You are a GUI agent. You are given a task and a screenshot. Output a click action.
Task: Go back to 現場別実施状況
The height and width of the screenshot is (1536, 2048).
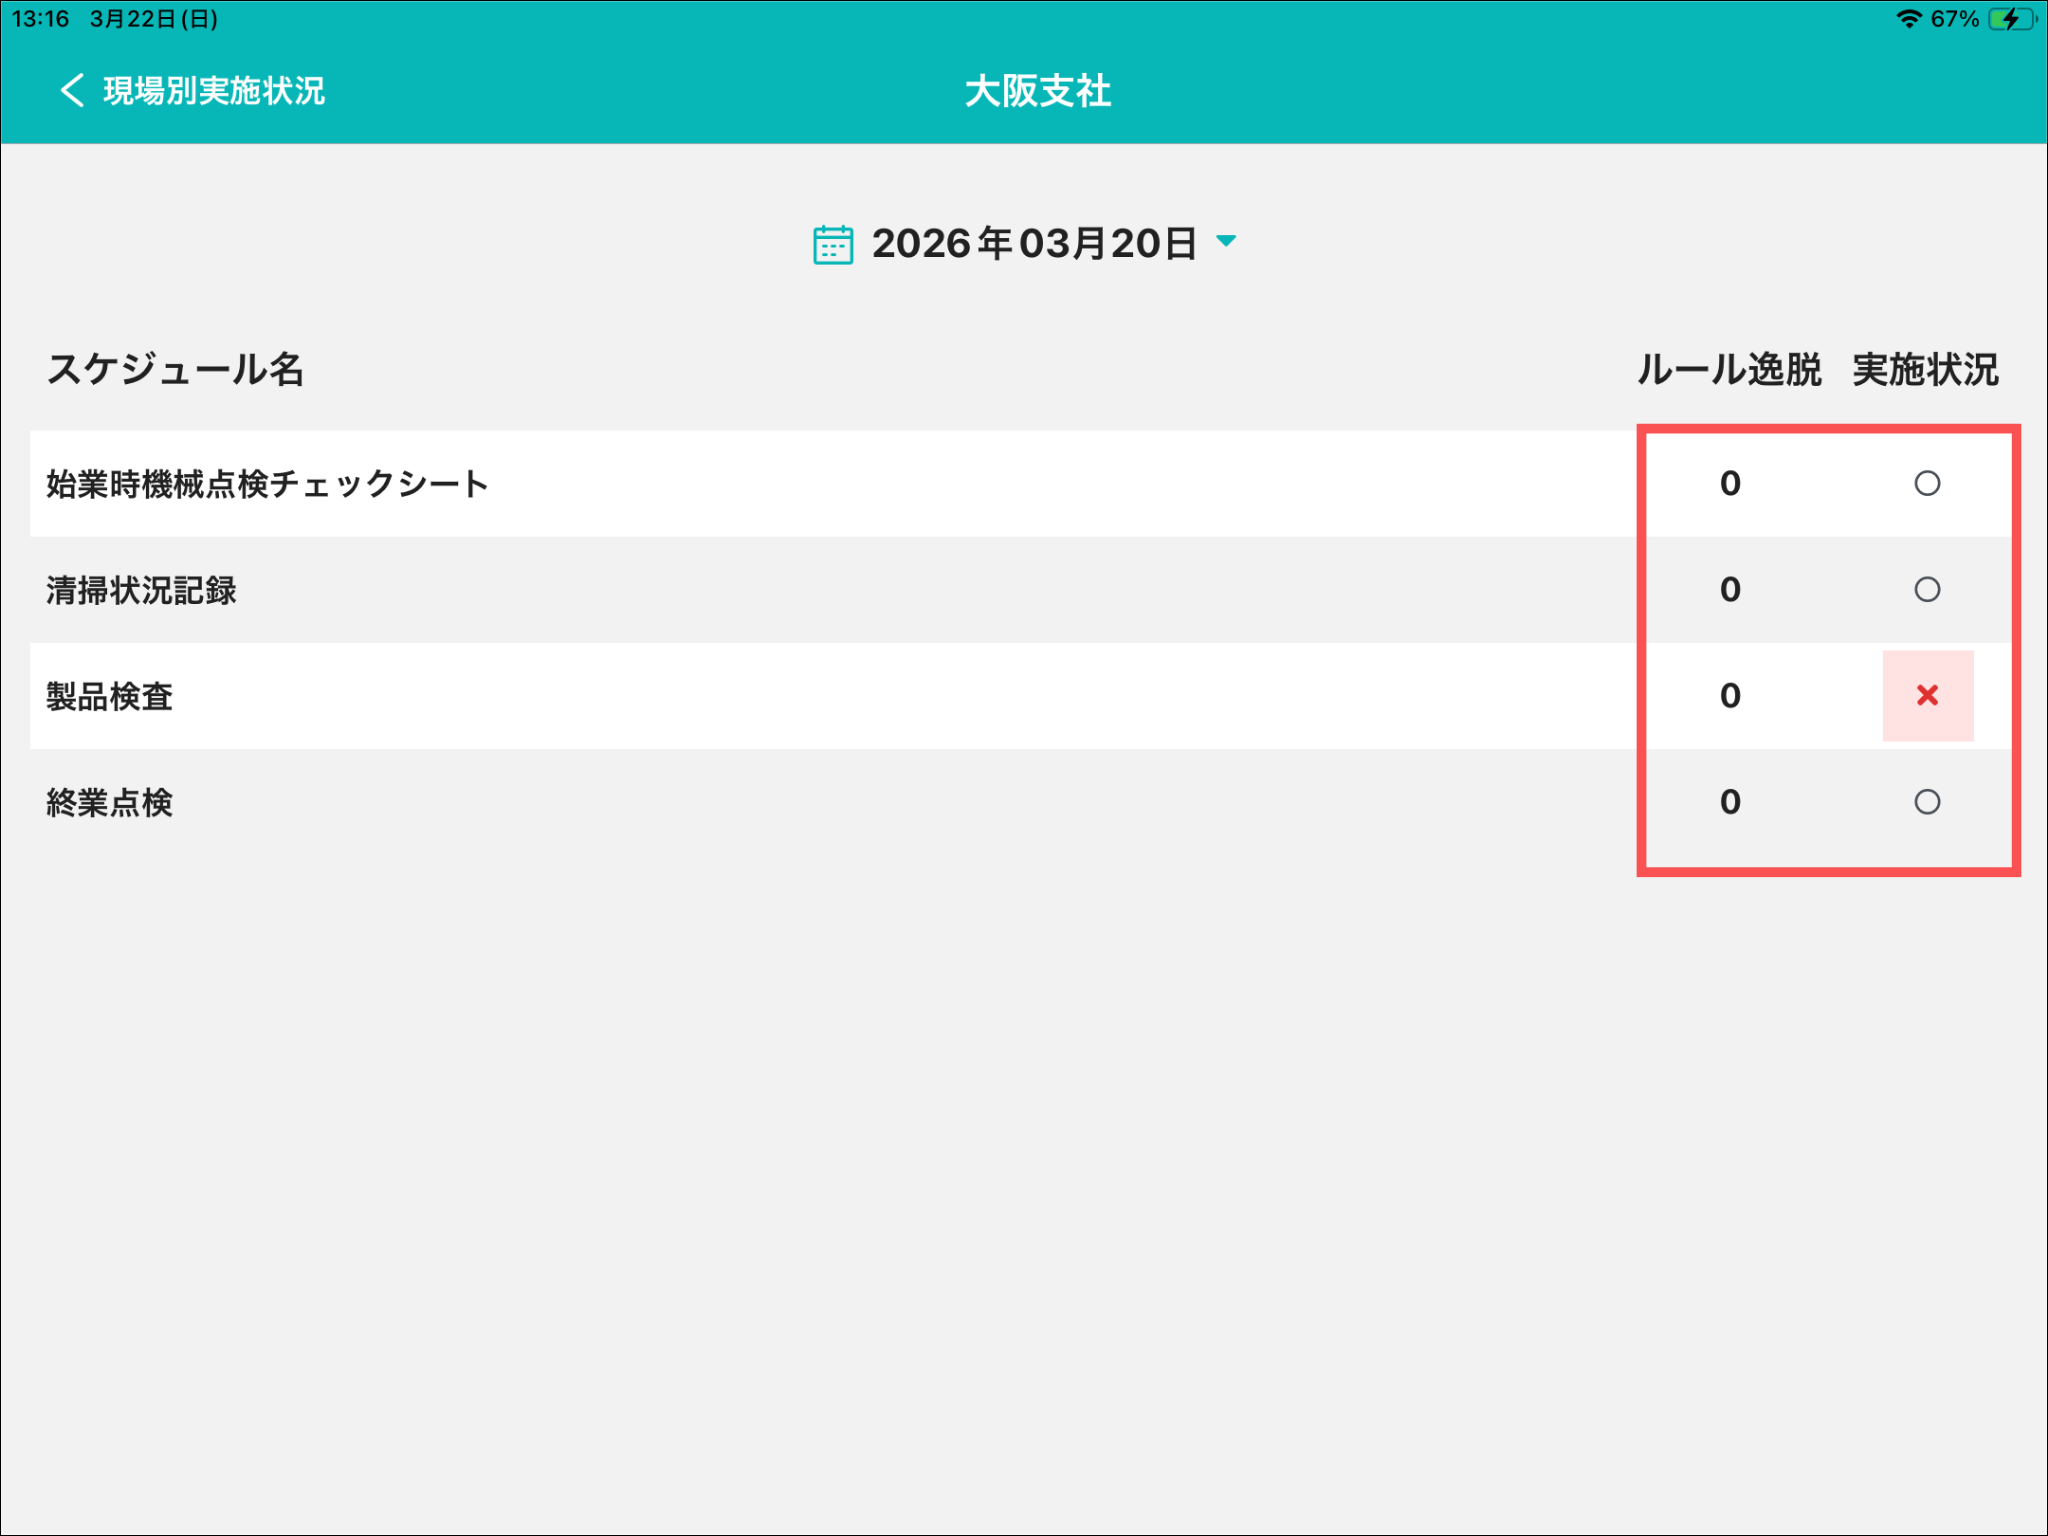pos(214,91)
